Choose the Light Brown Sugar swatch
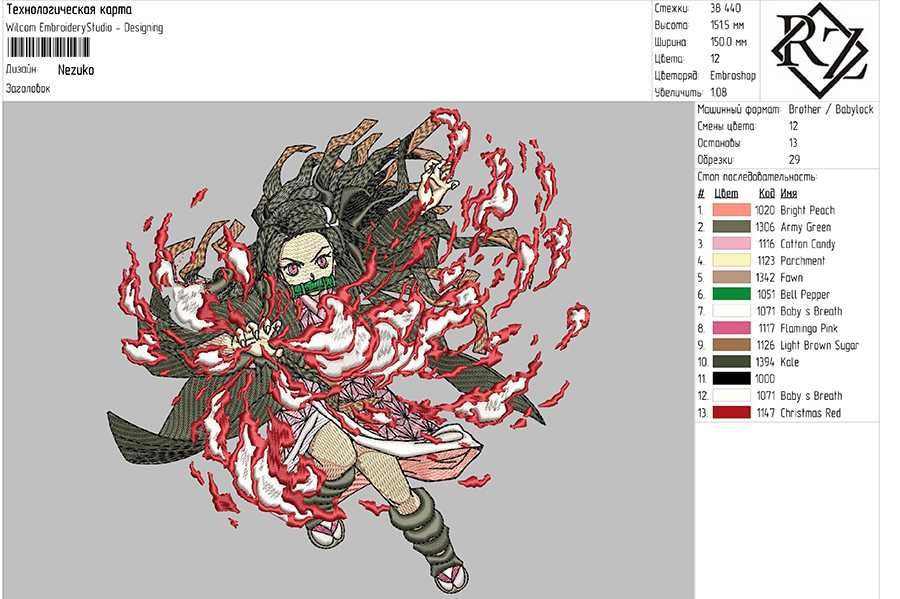 pos(731,345)
